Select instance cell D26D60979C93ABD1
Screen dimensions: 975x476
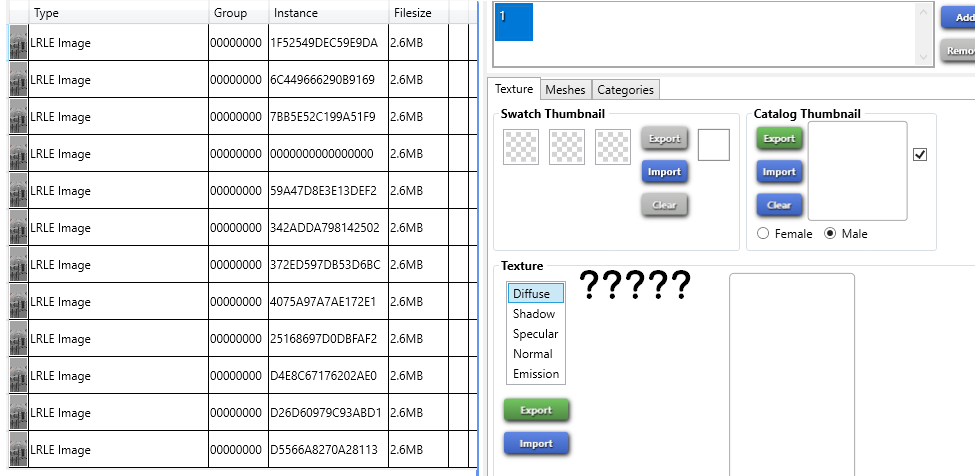328,412
